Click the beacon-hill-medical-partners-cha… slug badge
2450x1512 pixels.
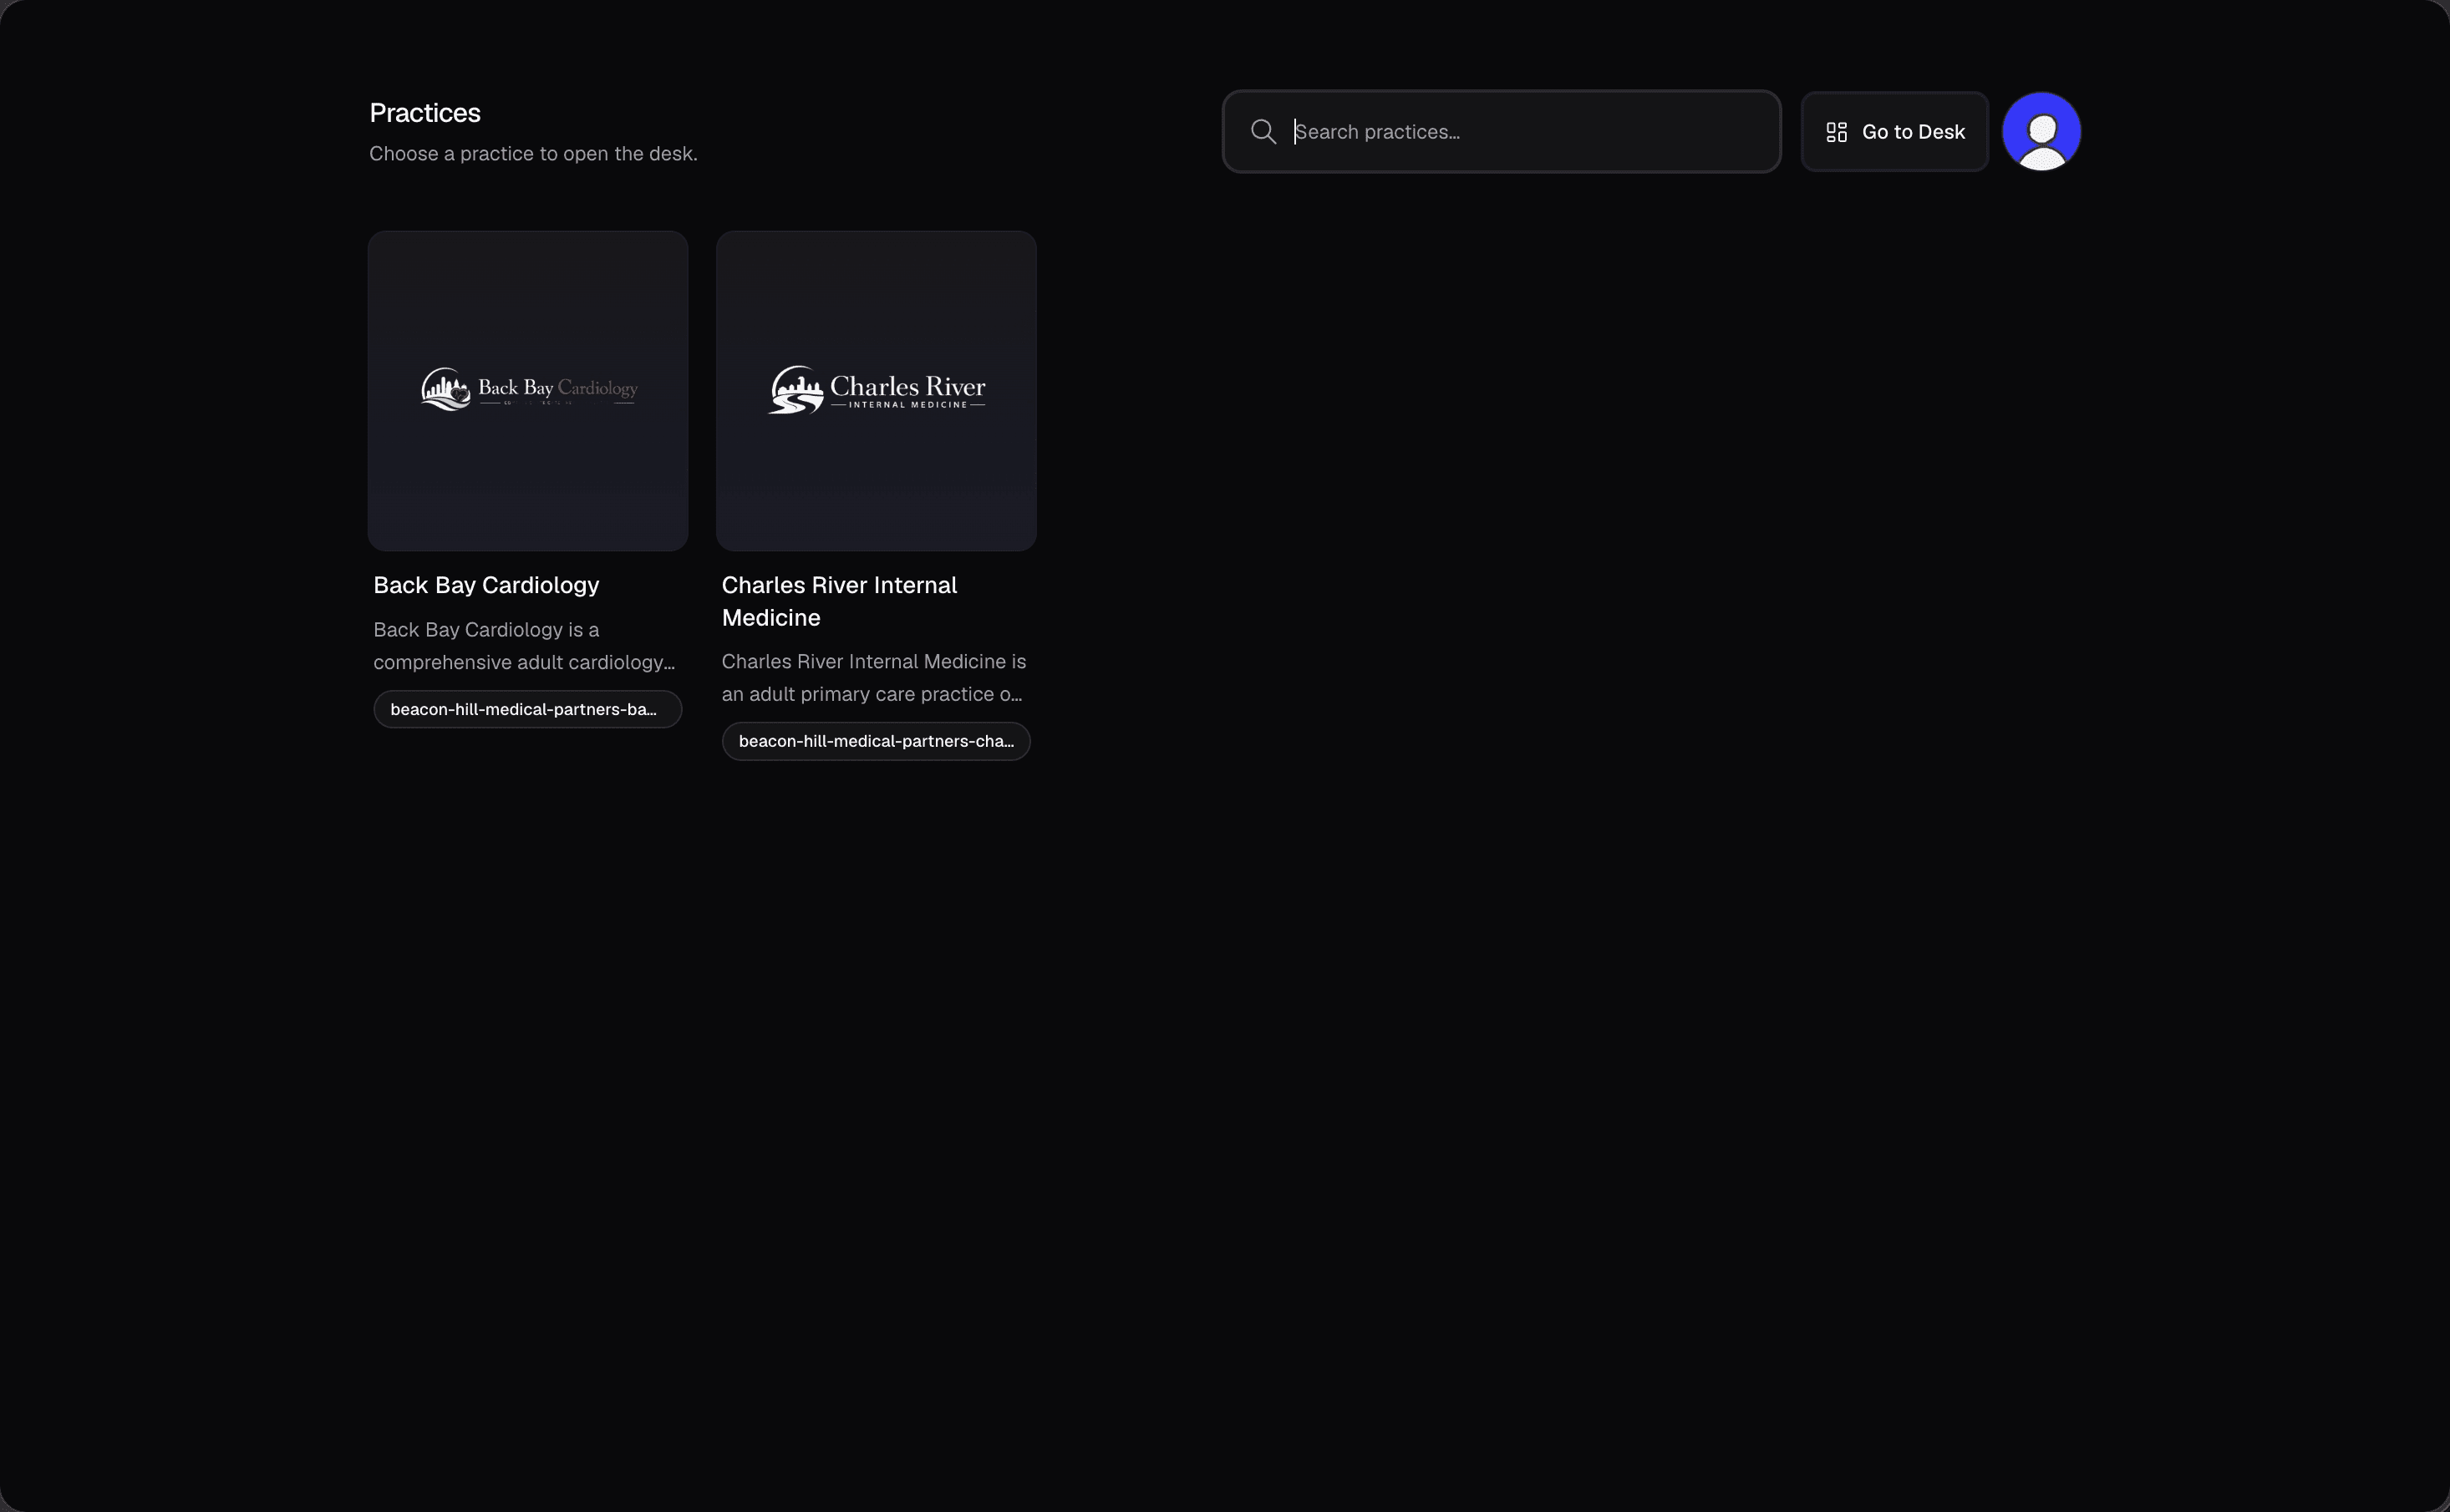tap(876, 741)
